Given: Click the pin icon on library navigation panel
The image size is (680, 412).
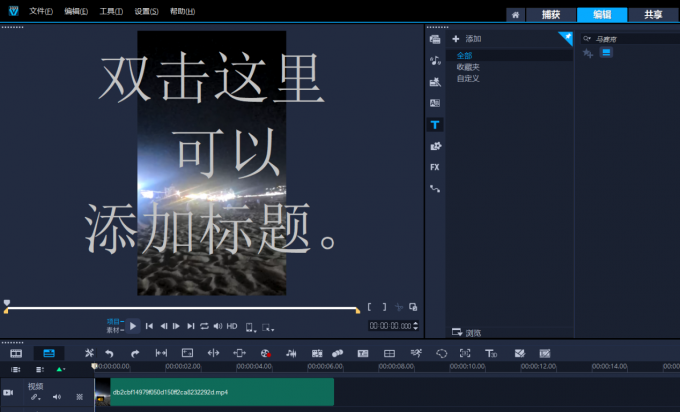Looking at the screenshot, I should coord(567,37).
